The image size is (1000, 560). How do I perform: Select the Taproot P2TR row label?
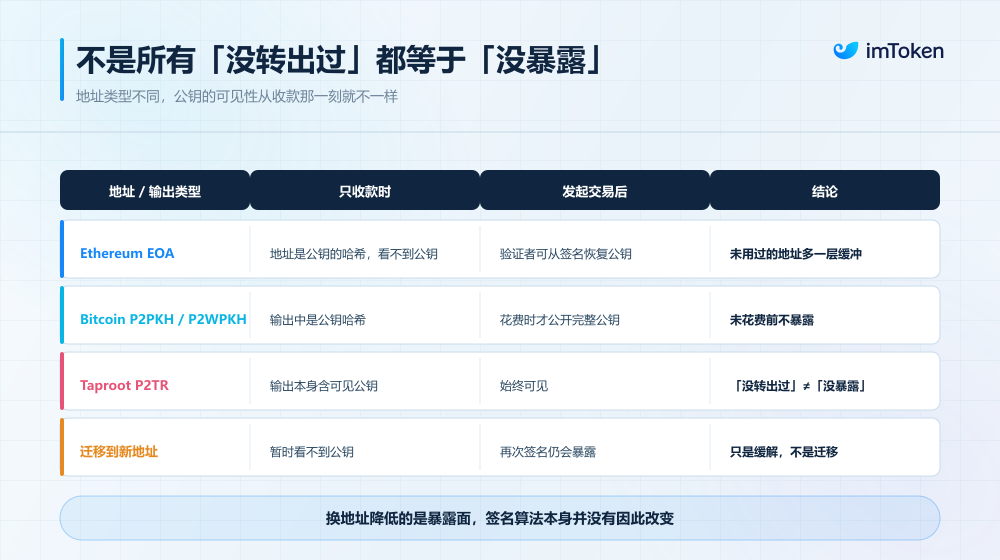(124, 385)
